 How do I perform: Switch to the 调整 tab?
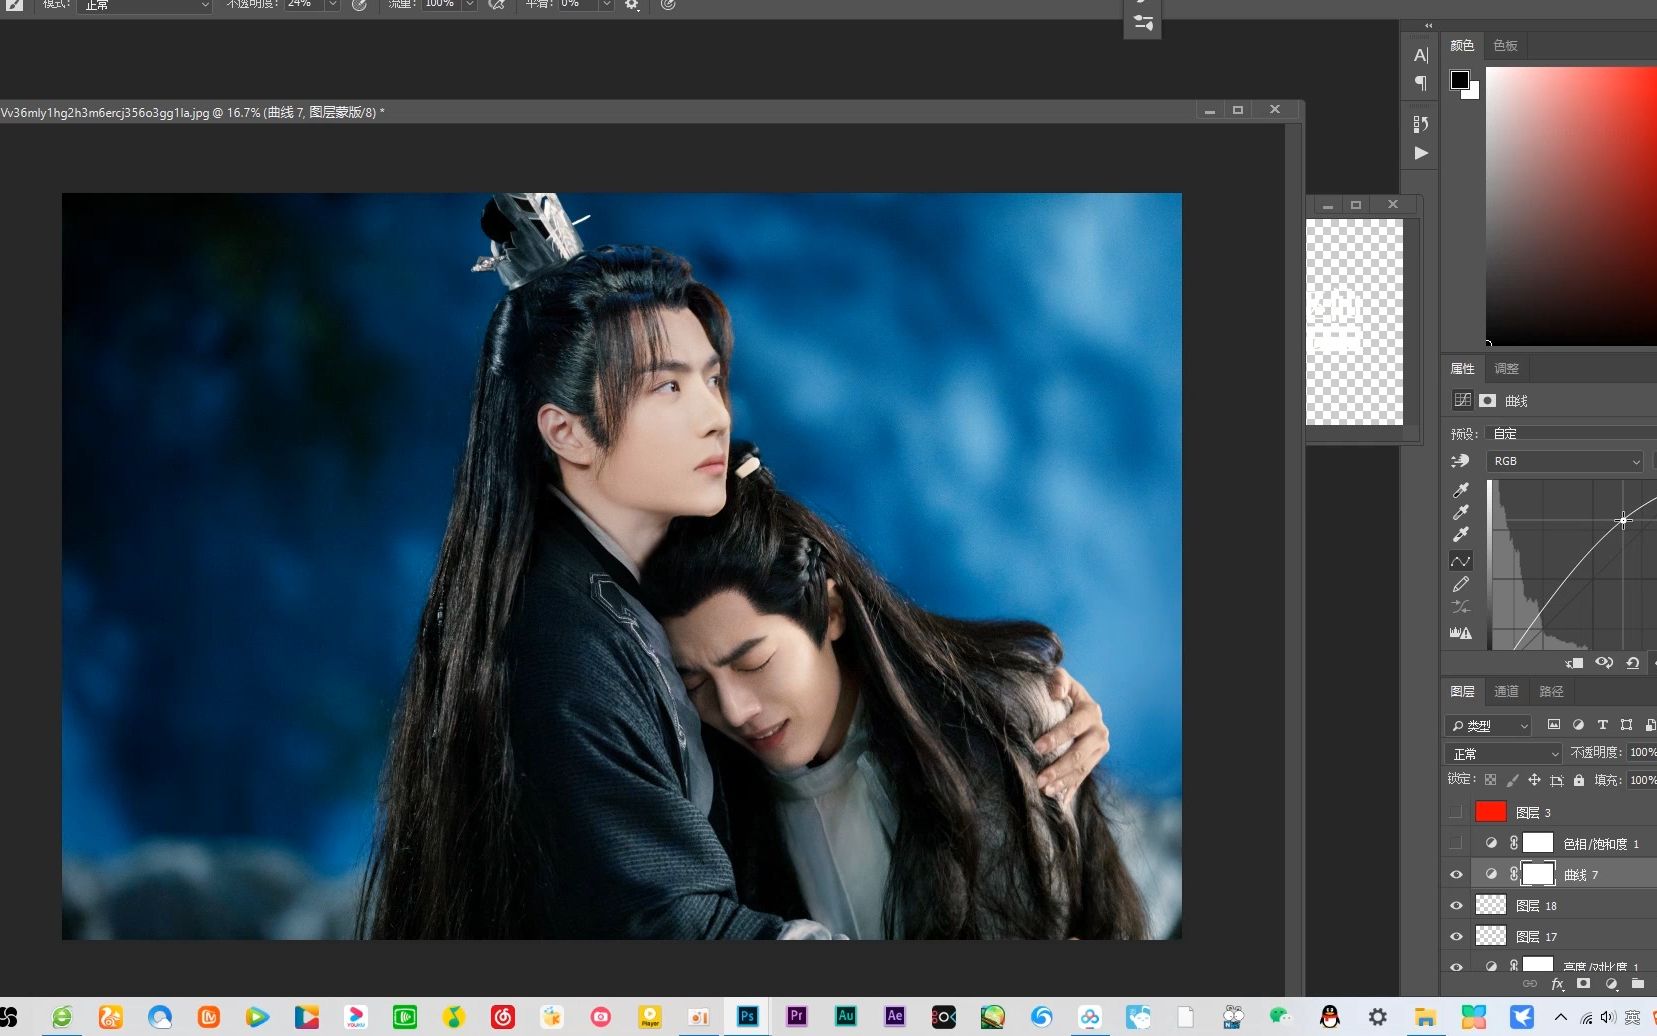pyautogui.click(x=1506, y=368)
